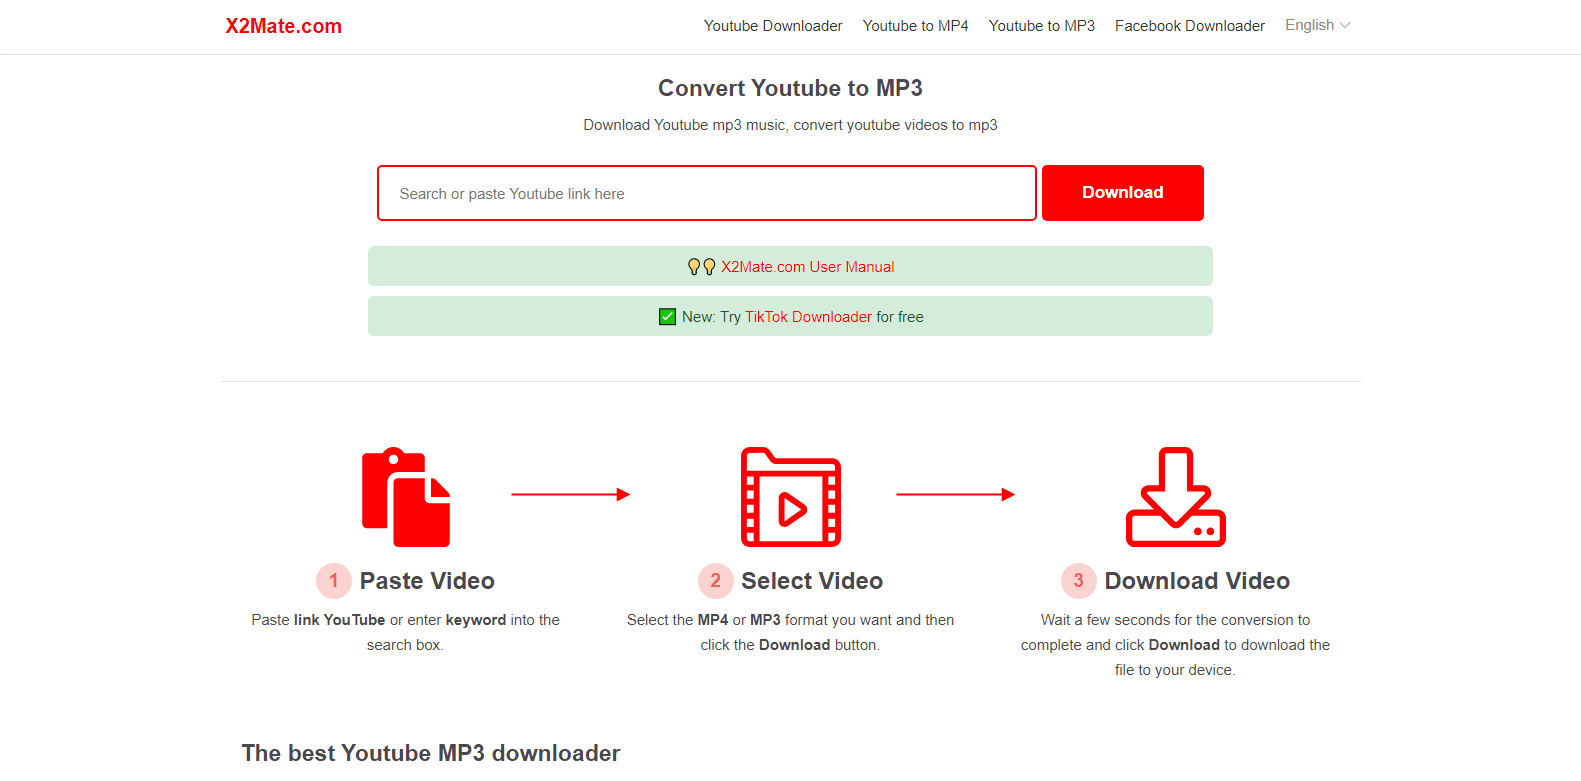
Task: Click the 'Paste link YouTube or enter keyword' text
Action: pyautogui.click(x=405, y=632)
